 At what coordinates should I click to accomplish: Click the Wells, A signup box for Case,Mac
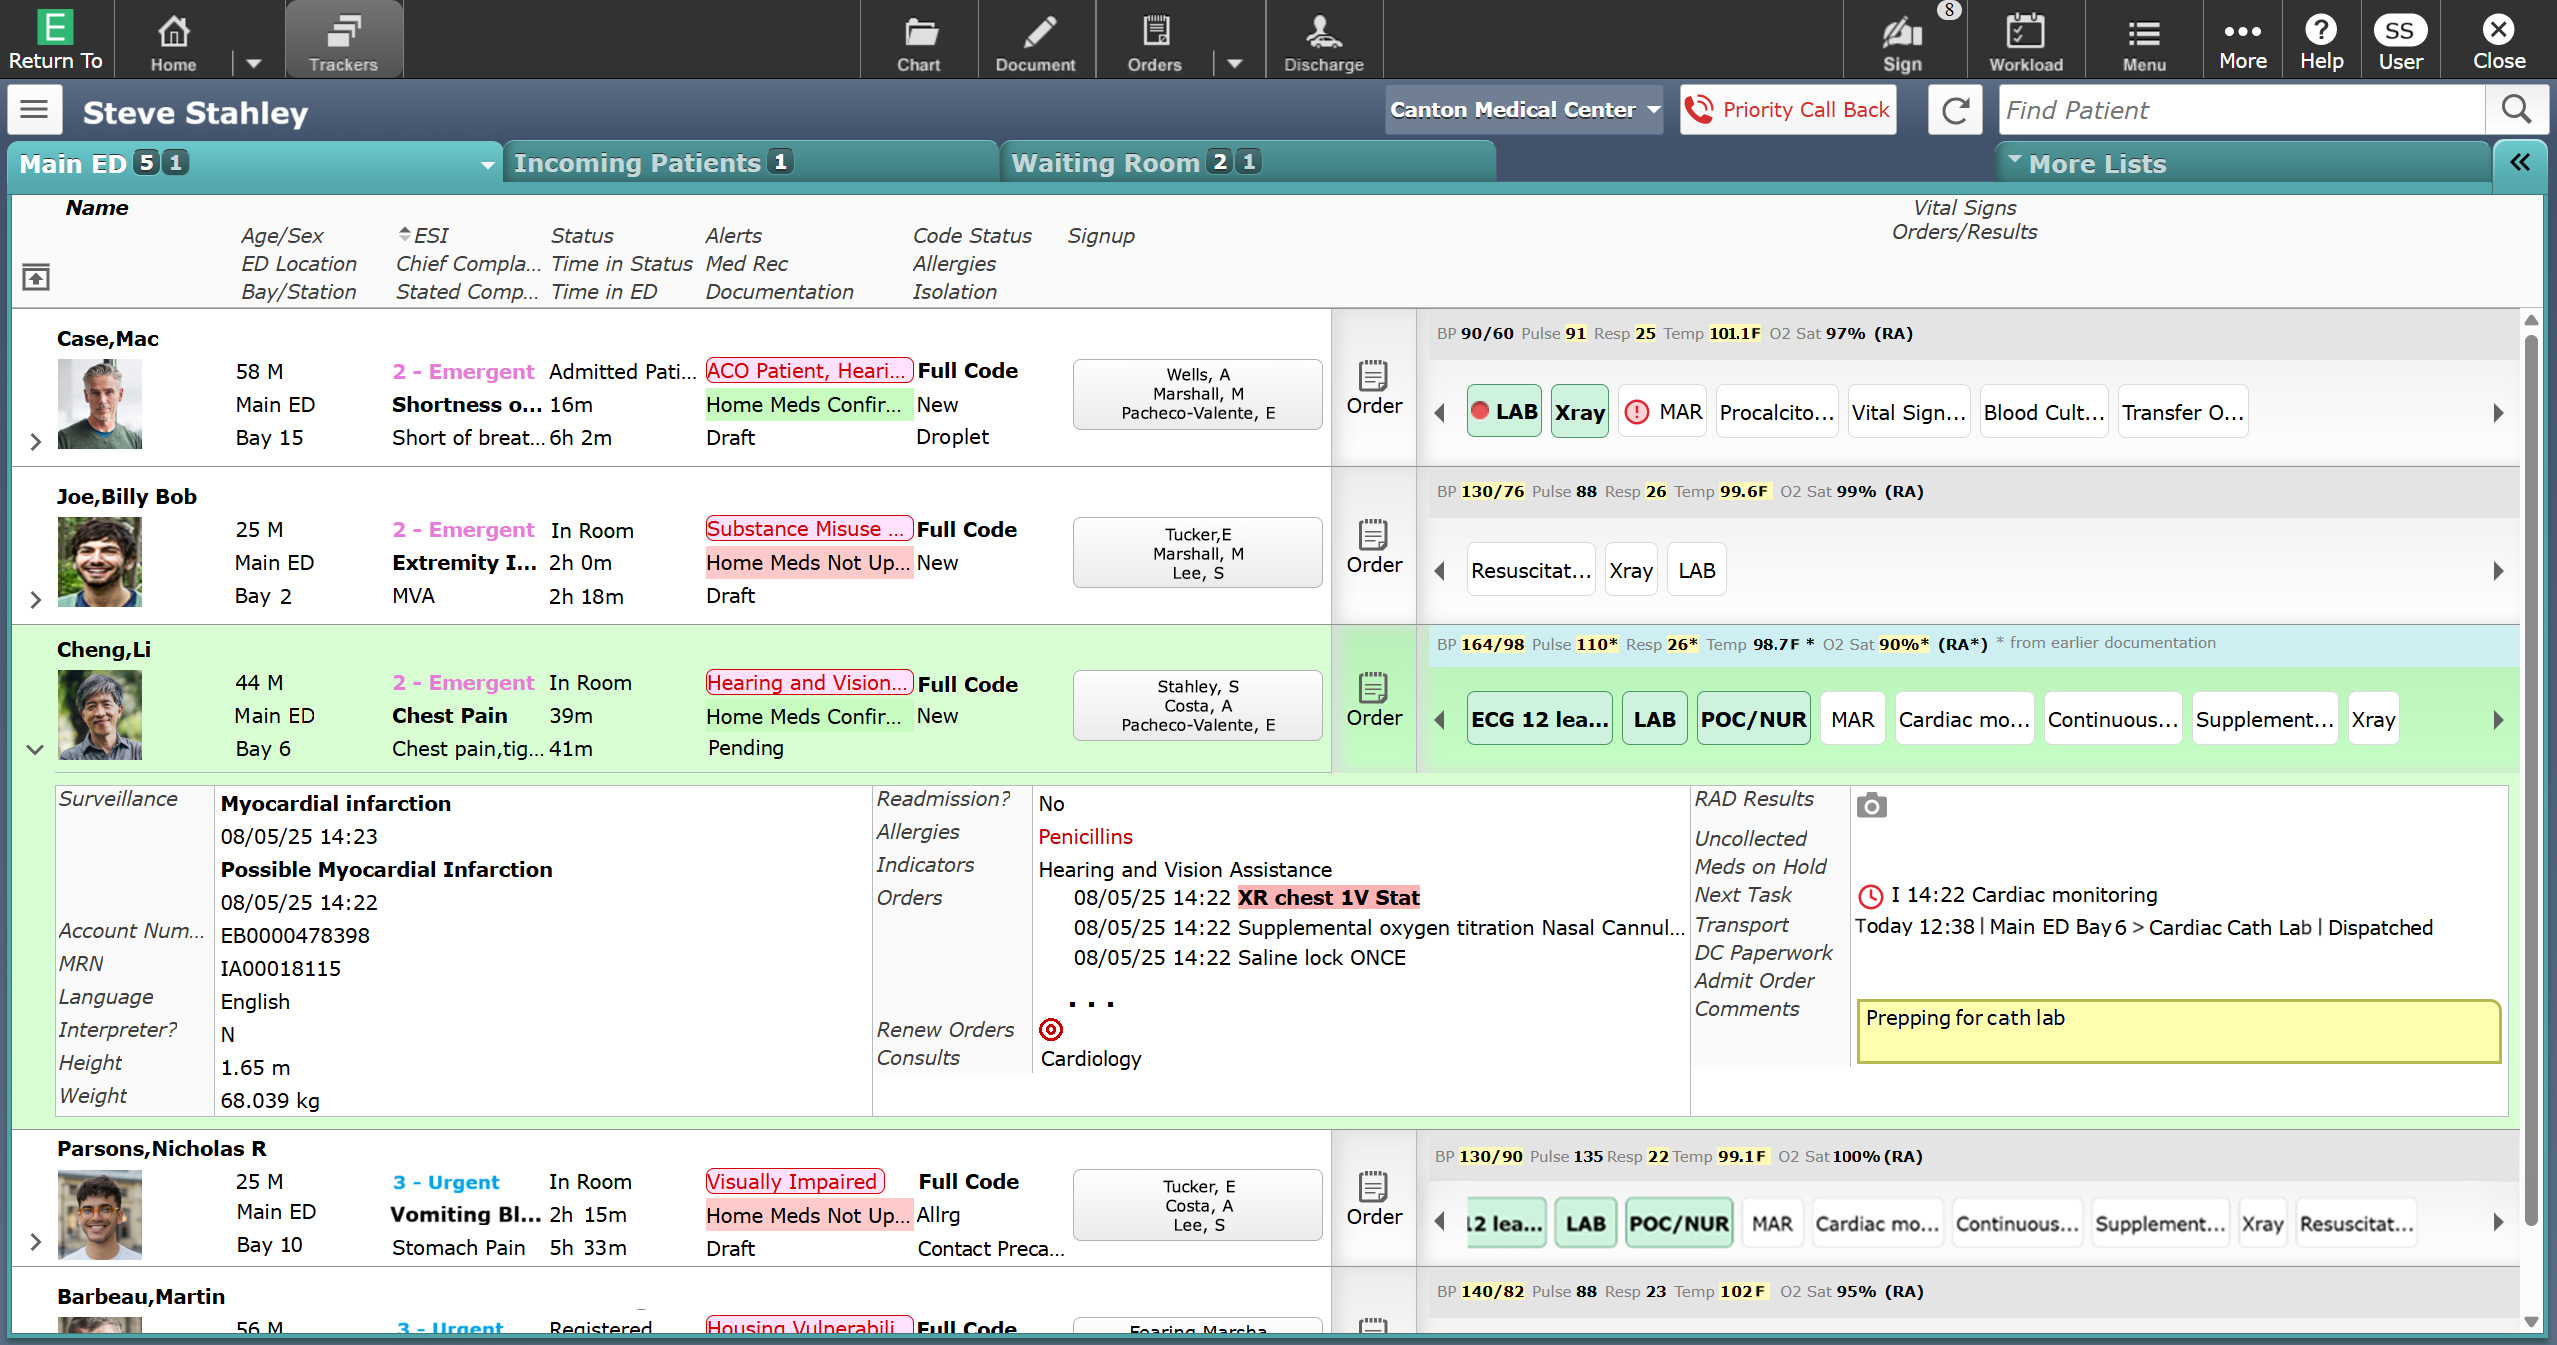click(1197, 393)
